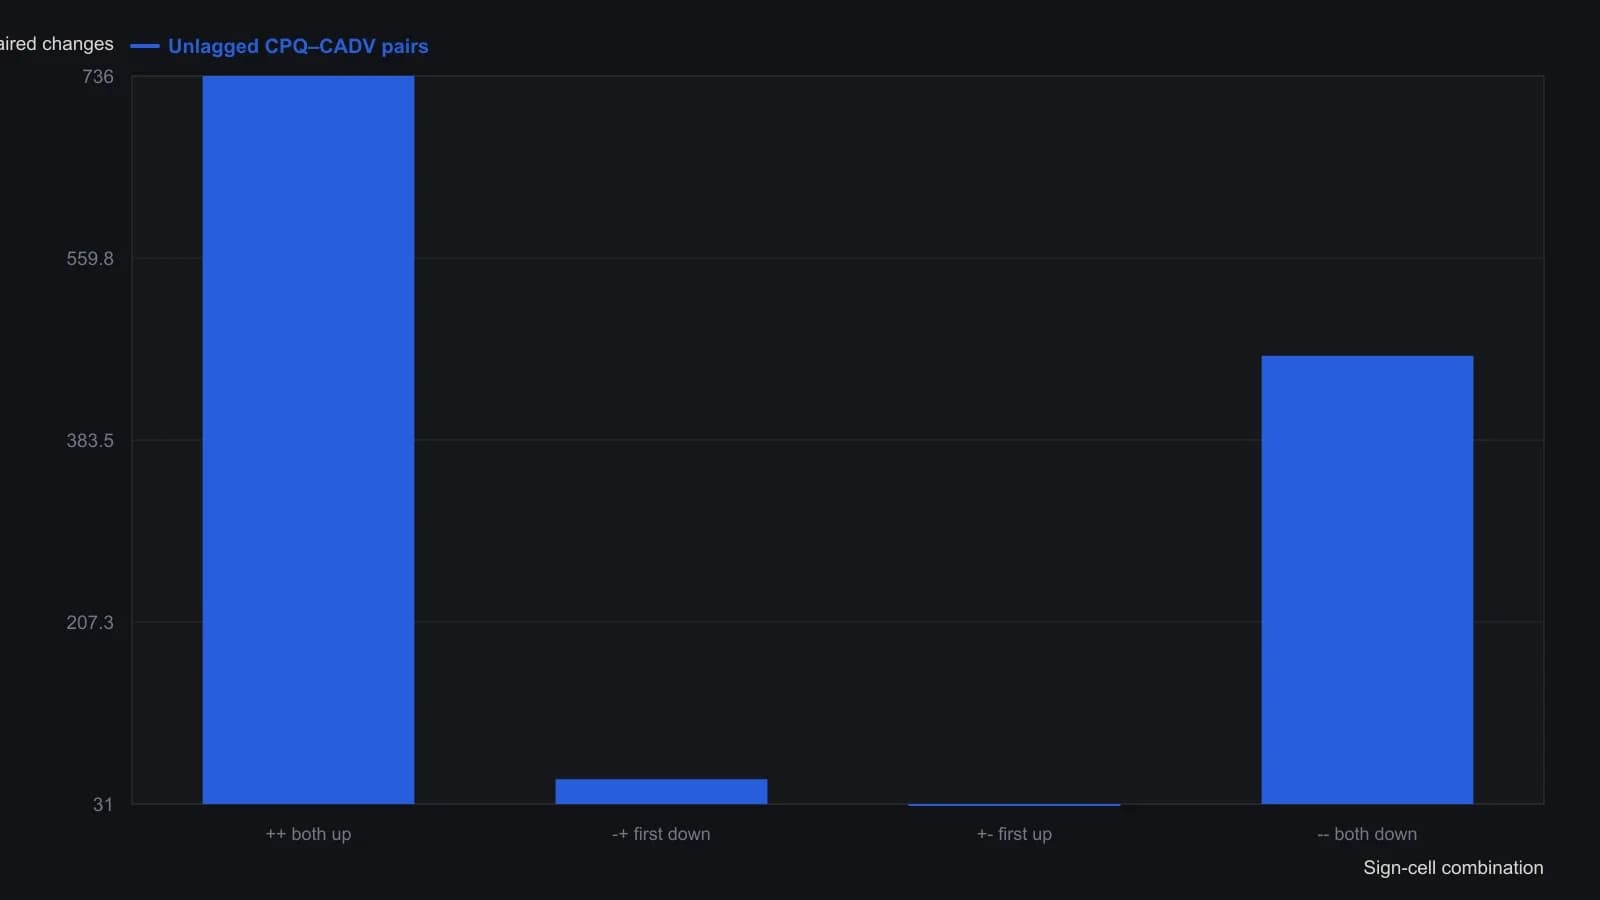Select the '-- both down' bar
The image size is (1600, 900).
click(x=1367, y=580)
